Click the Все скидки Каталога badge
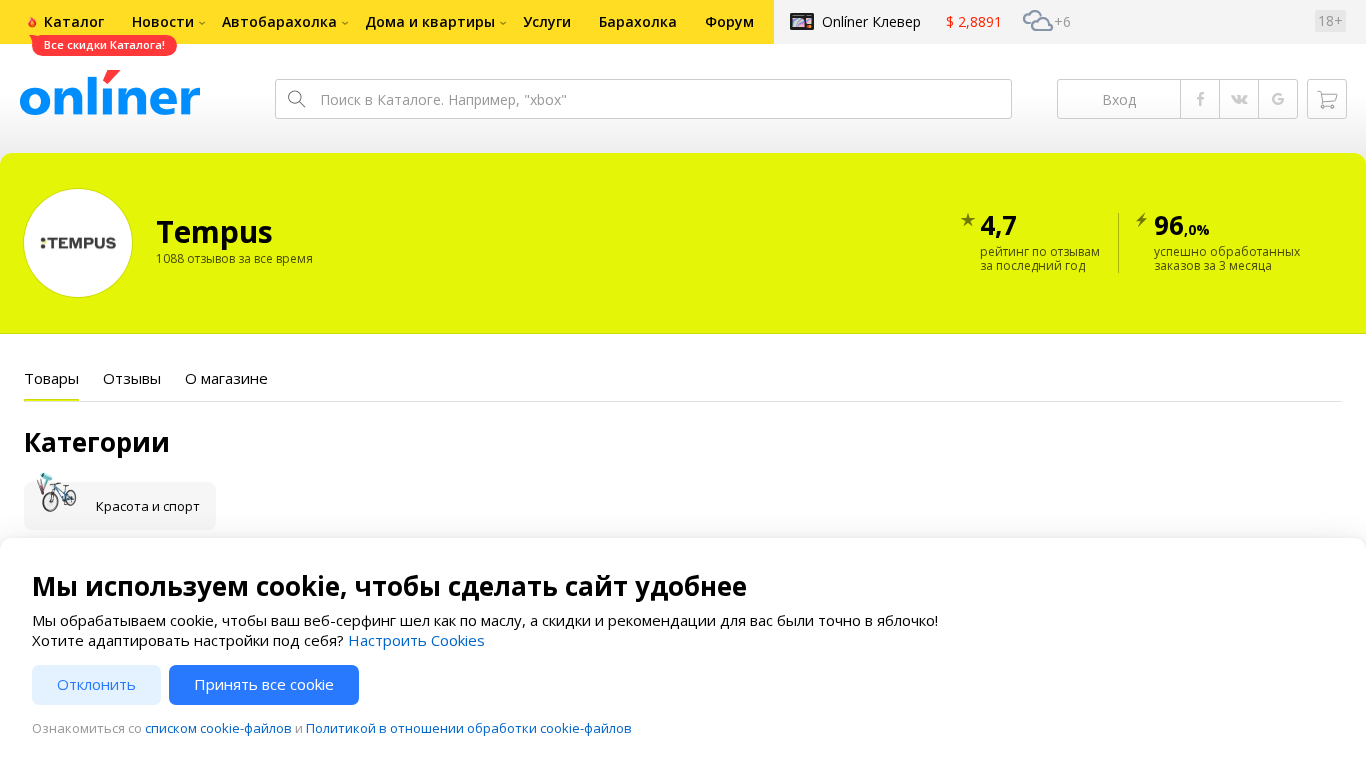Viewport: 1366px width, 768px height. [x=104, y=45]
